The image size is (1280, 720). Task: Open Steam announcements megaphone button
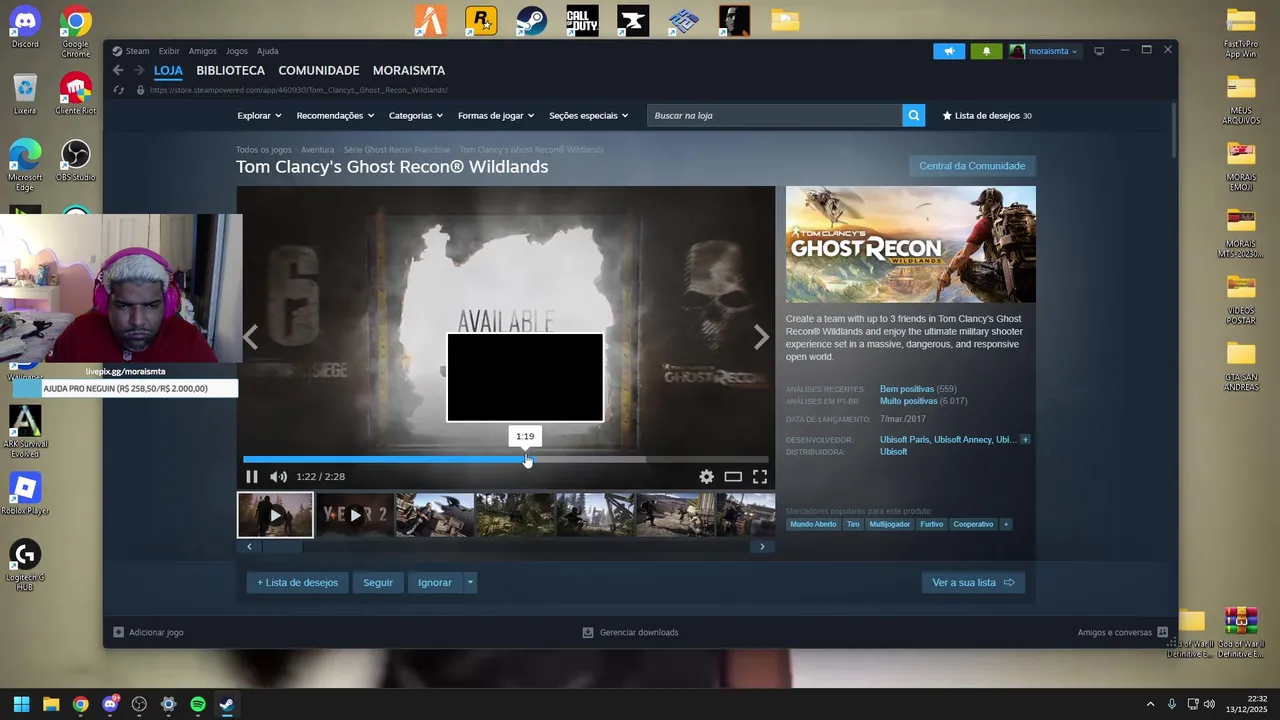[949, 51]
